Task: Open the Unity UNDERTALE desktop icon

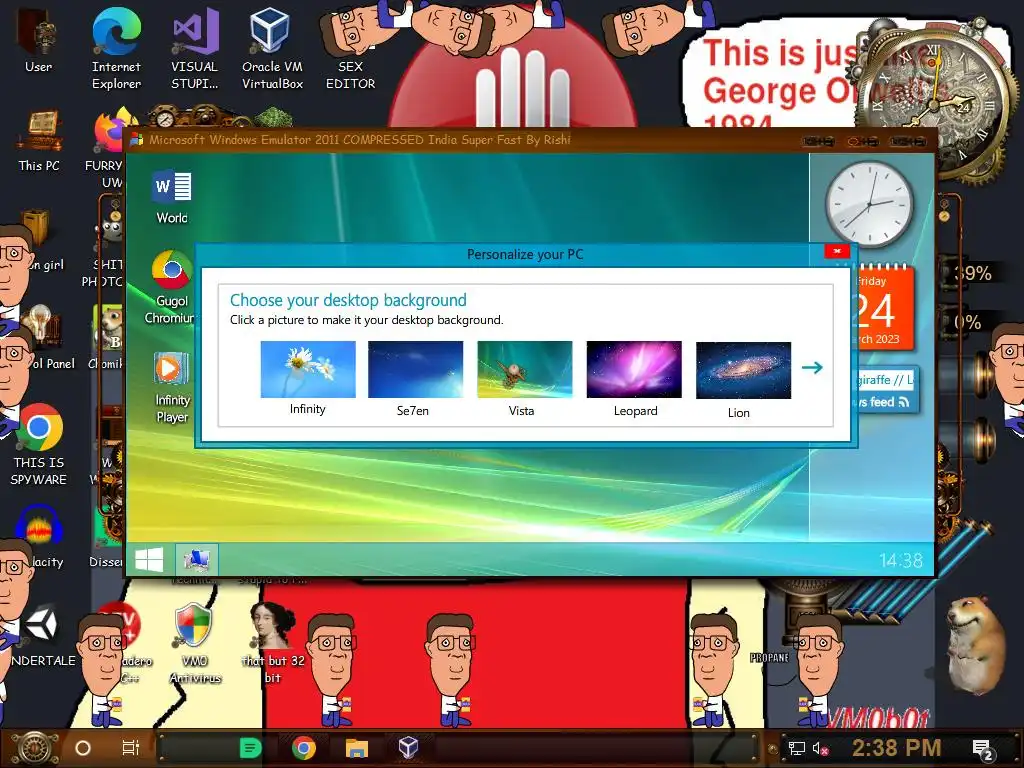Action: [x=43, y=635]
